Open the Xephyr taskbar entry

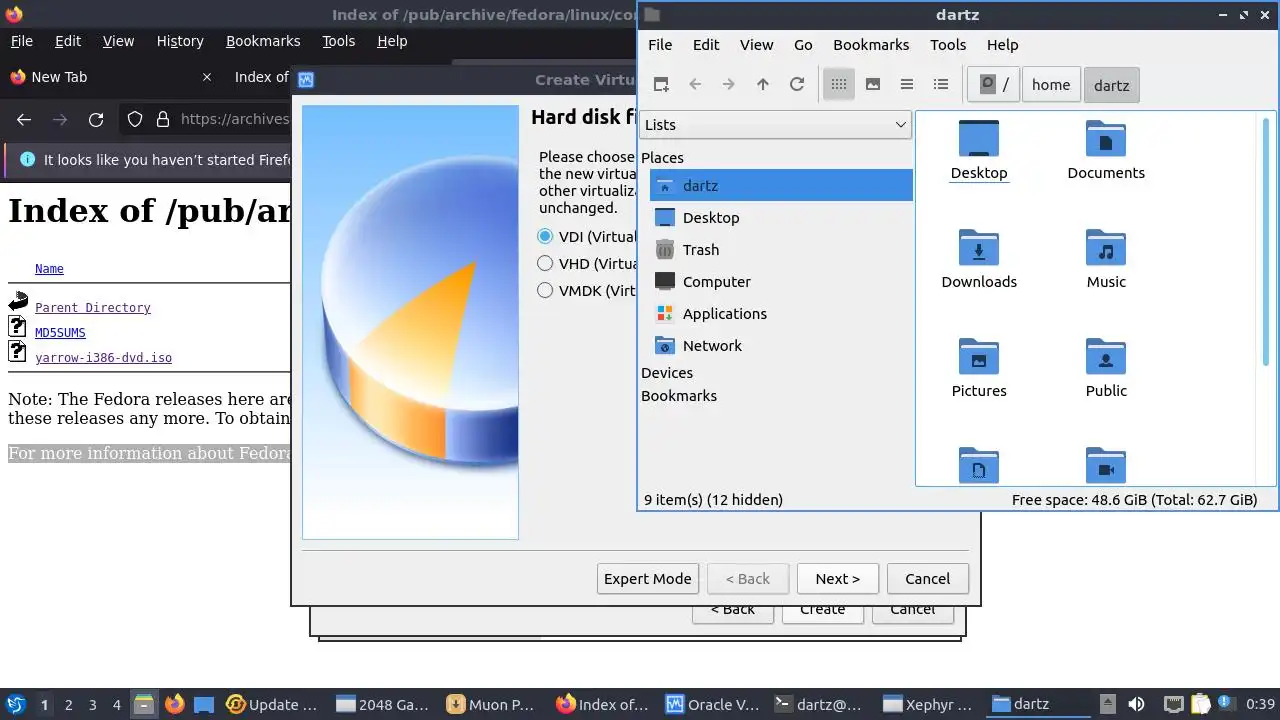pos(929,704)
